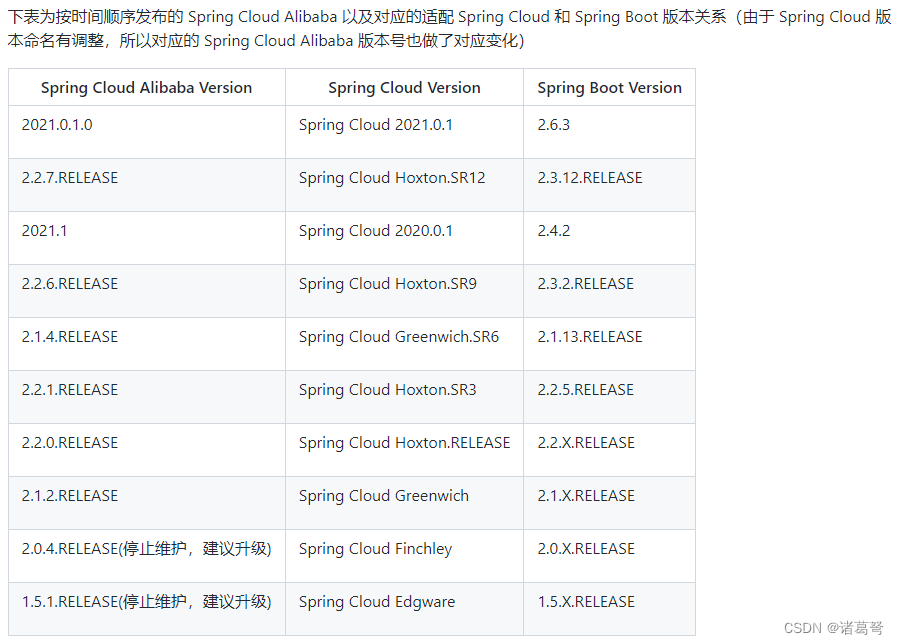Select the 2.3.12.RELEASE cell
Viewport: 899px width, 644px height.
coord(609,185)
